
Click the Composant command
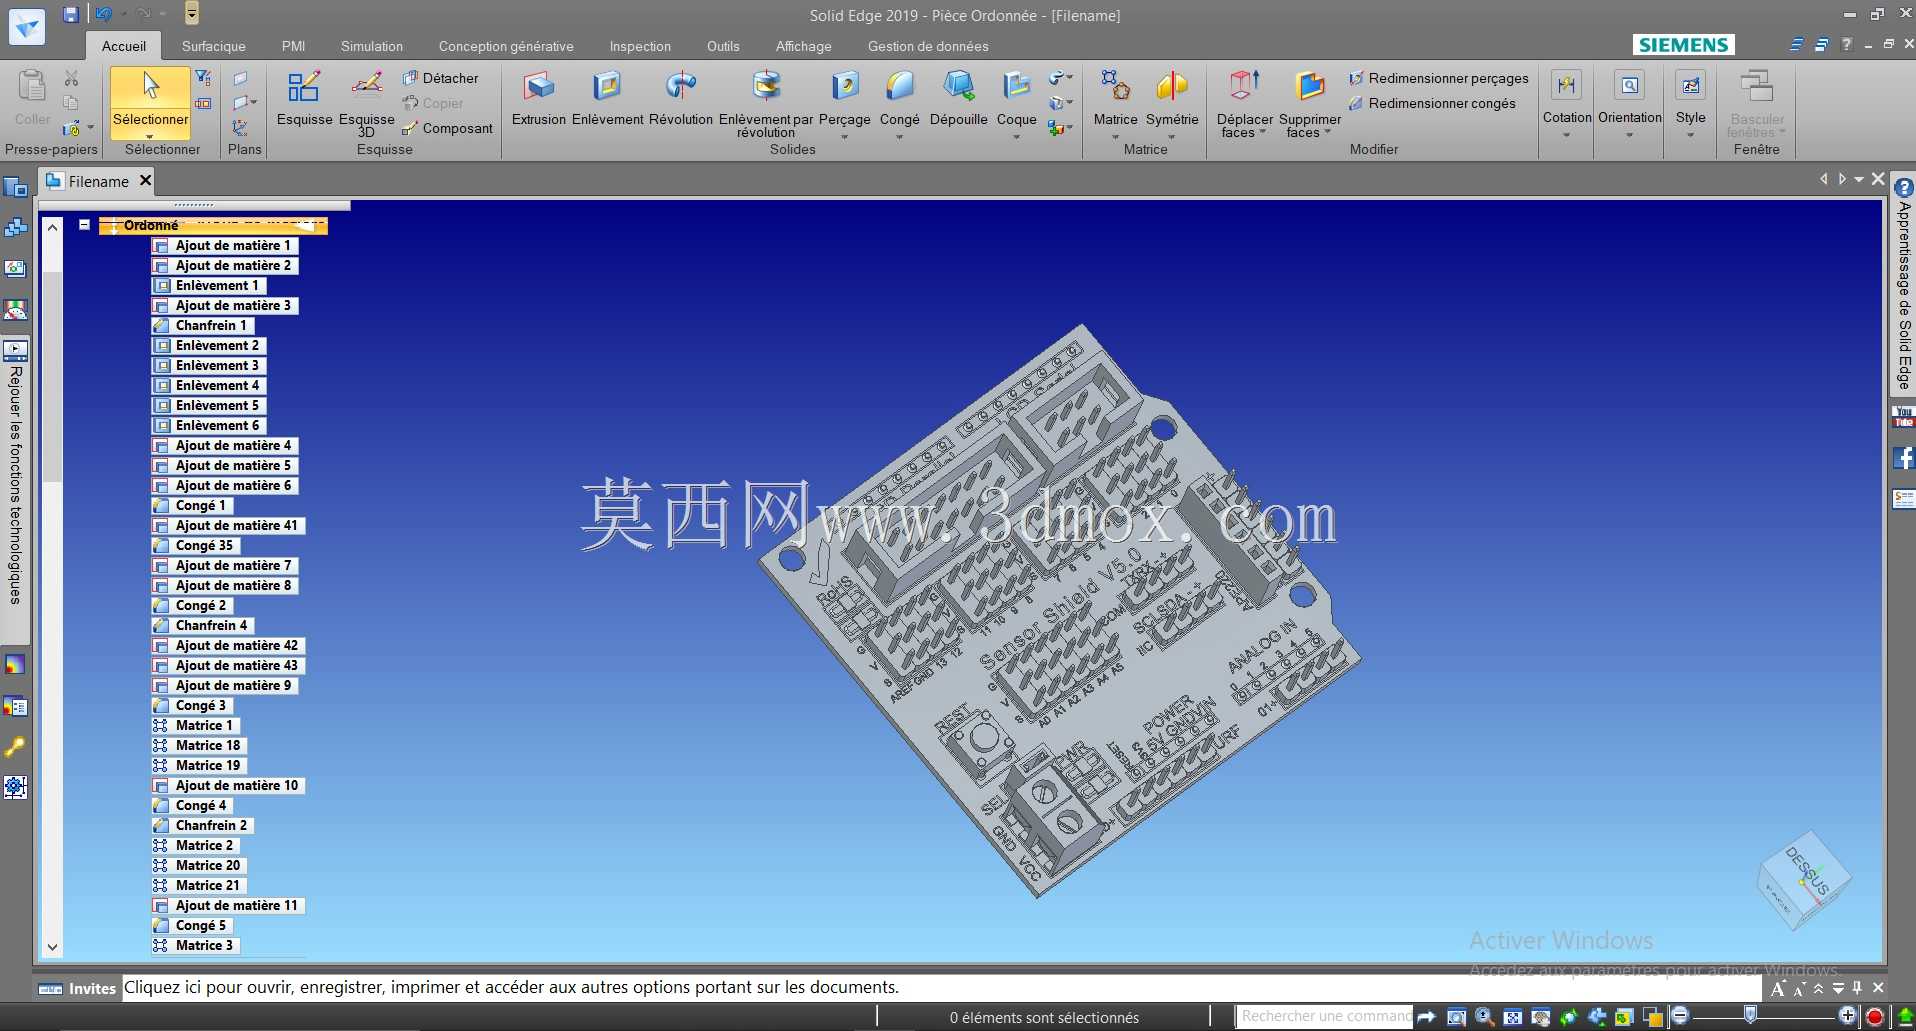(447, 128)
